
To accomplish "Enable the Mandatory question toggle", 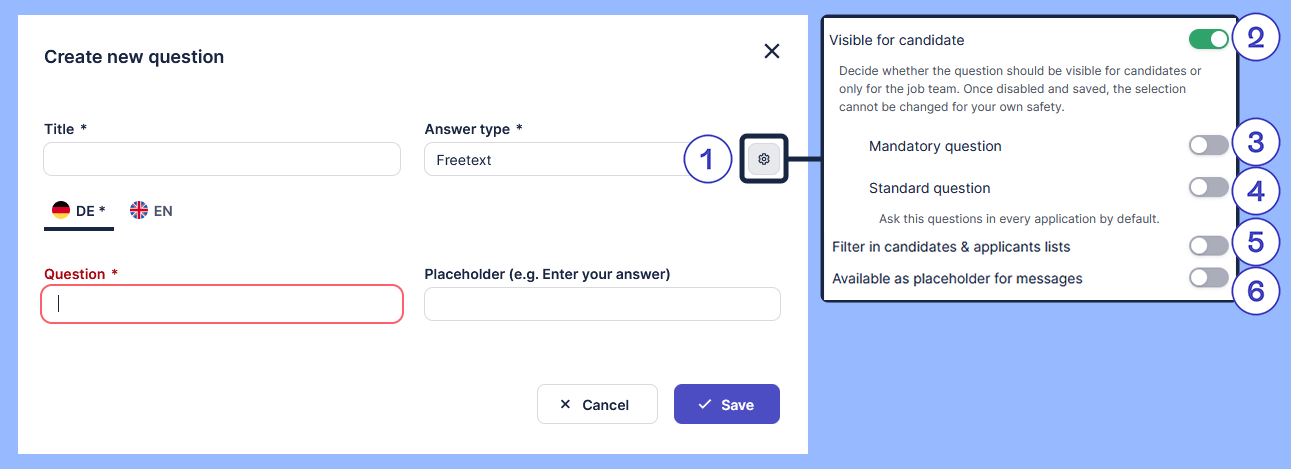I will pyautogui.click(x=1208, y=146).
